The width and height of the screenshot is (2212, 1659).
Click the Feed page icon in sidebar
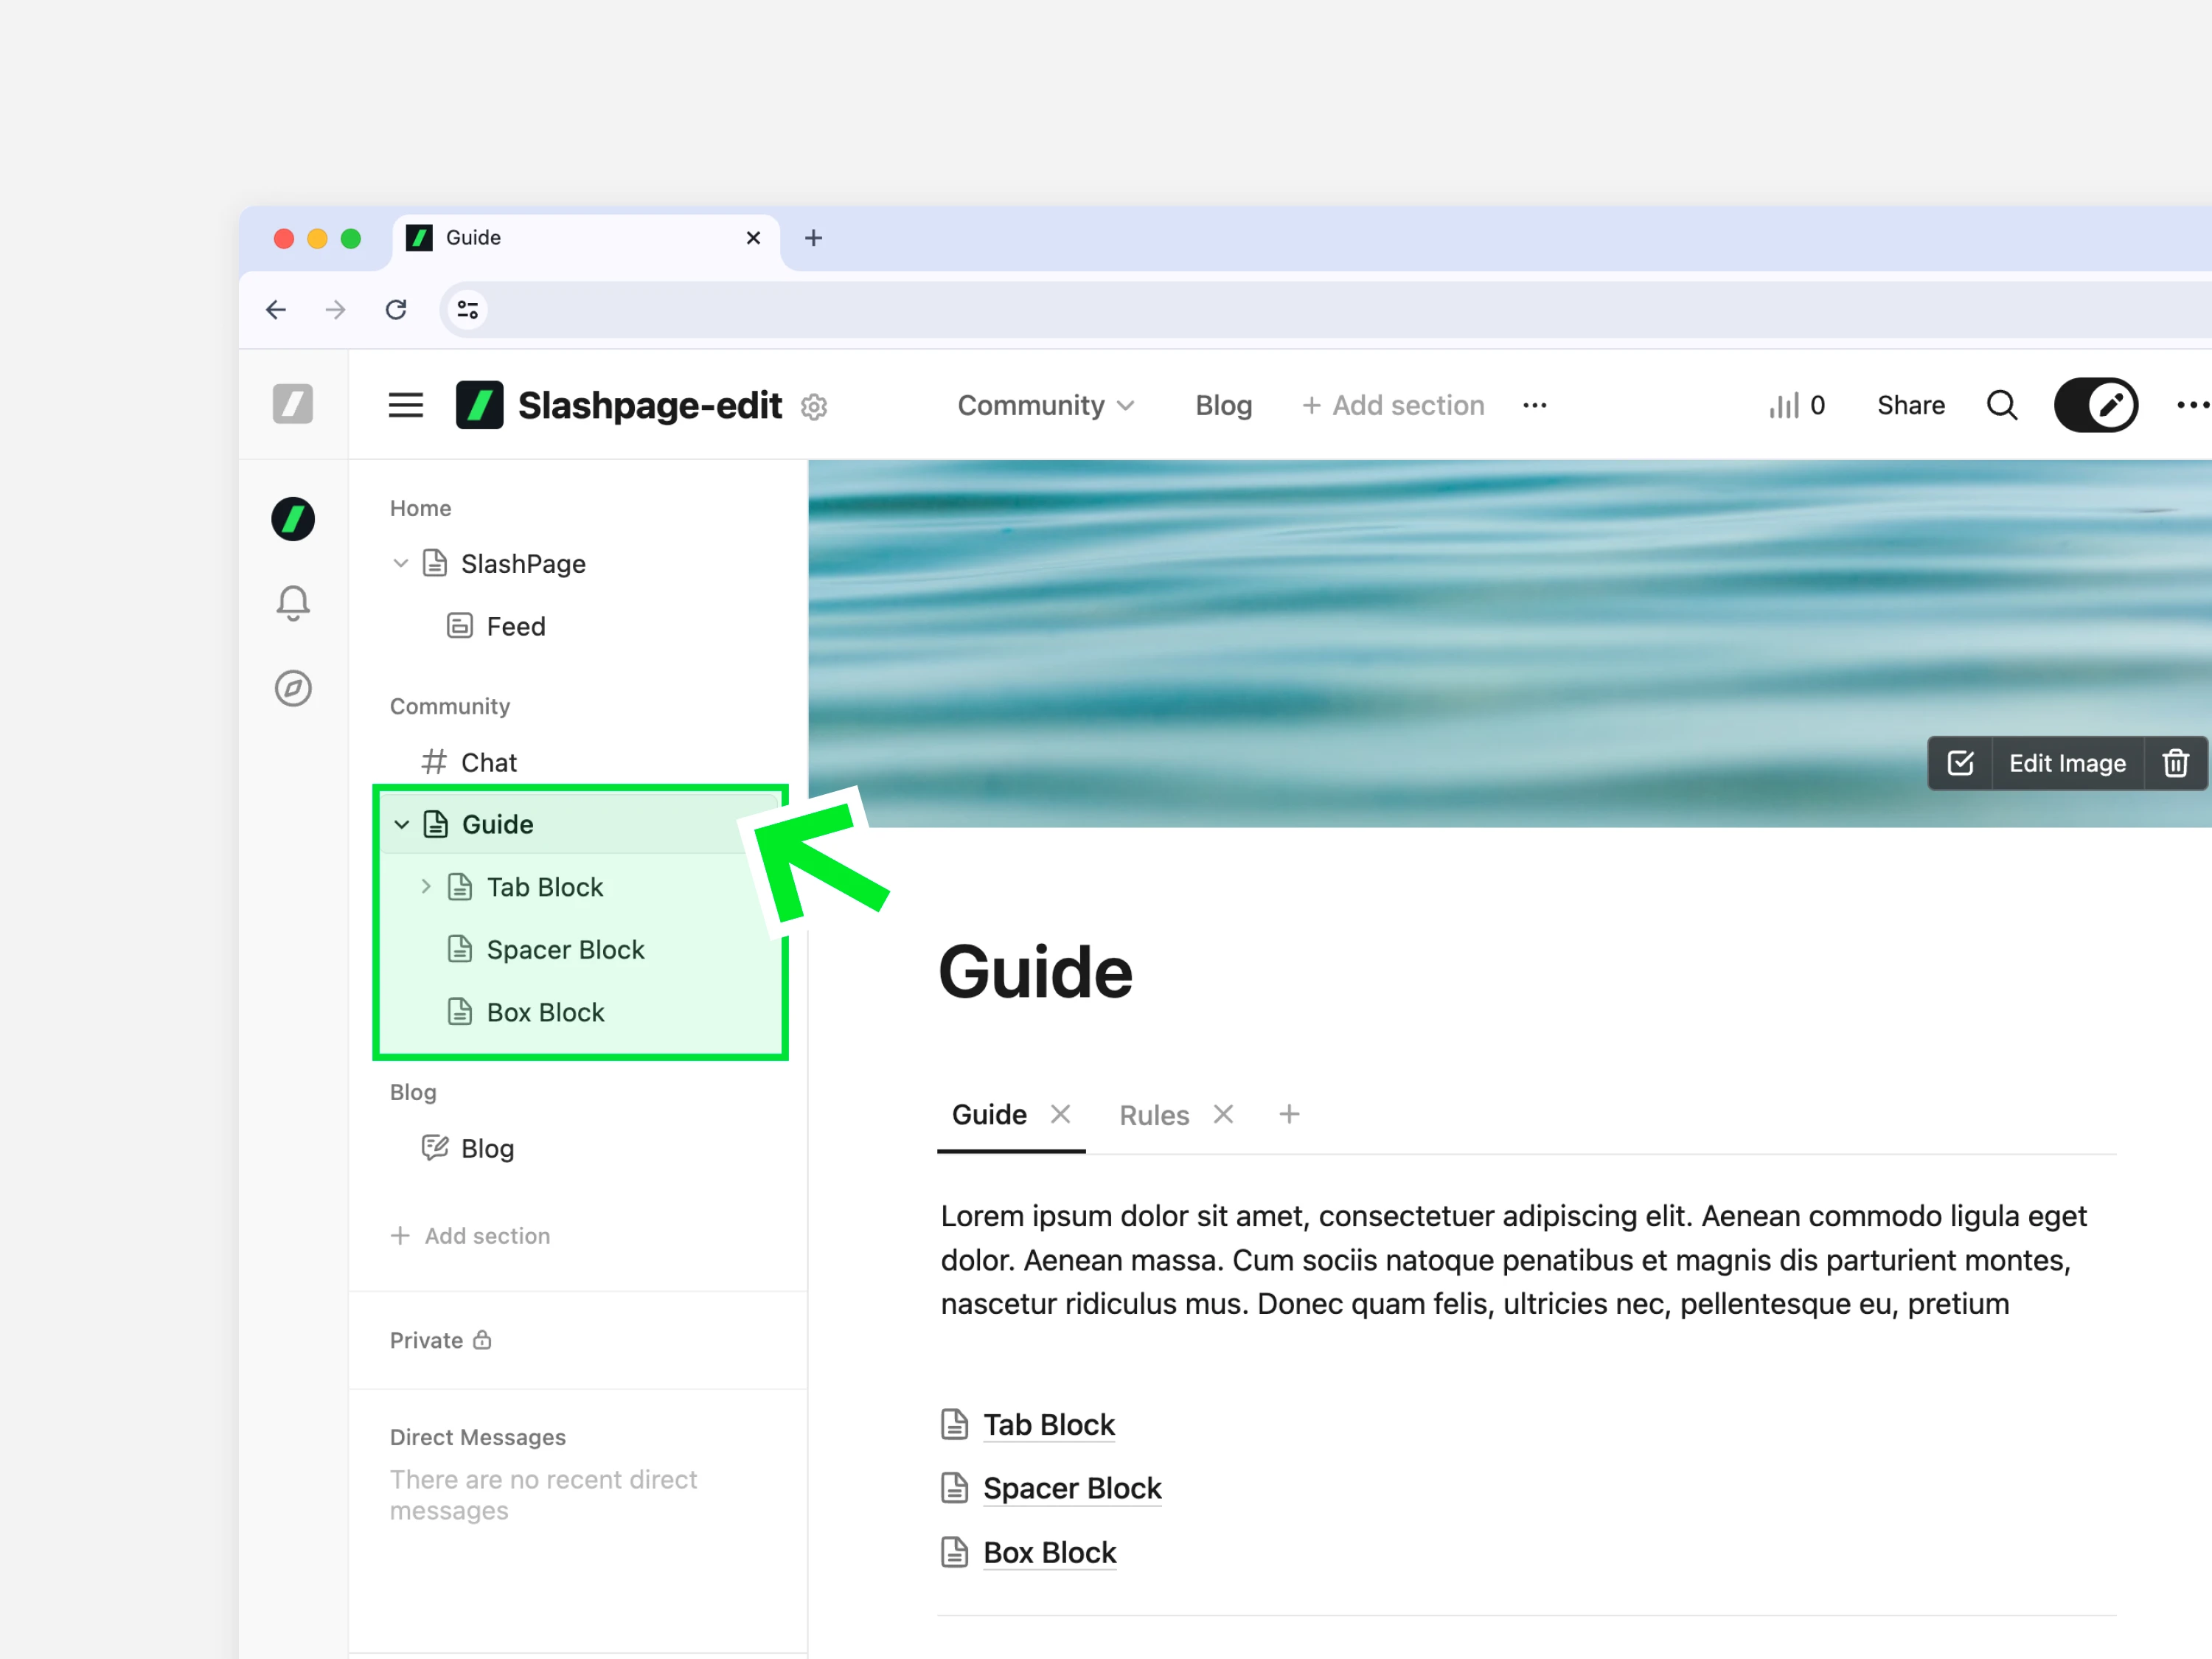[x=460, y=626]
